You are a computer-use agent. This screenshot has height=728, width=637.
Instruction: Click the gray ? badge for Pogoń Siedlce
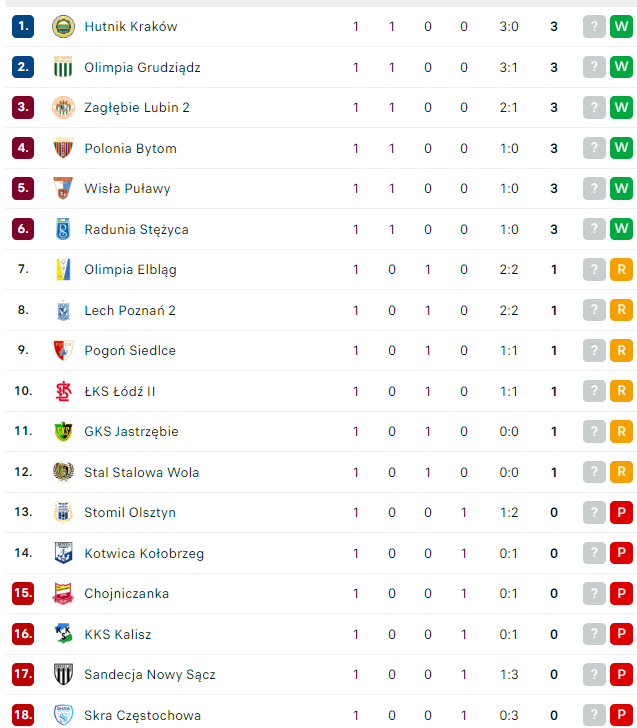(x=595, y=350)
